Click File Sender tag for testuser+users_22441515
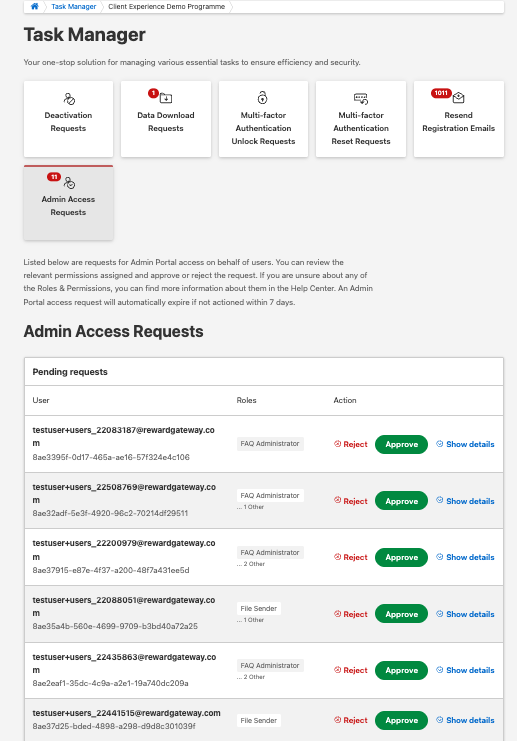 258,721
